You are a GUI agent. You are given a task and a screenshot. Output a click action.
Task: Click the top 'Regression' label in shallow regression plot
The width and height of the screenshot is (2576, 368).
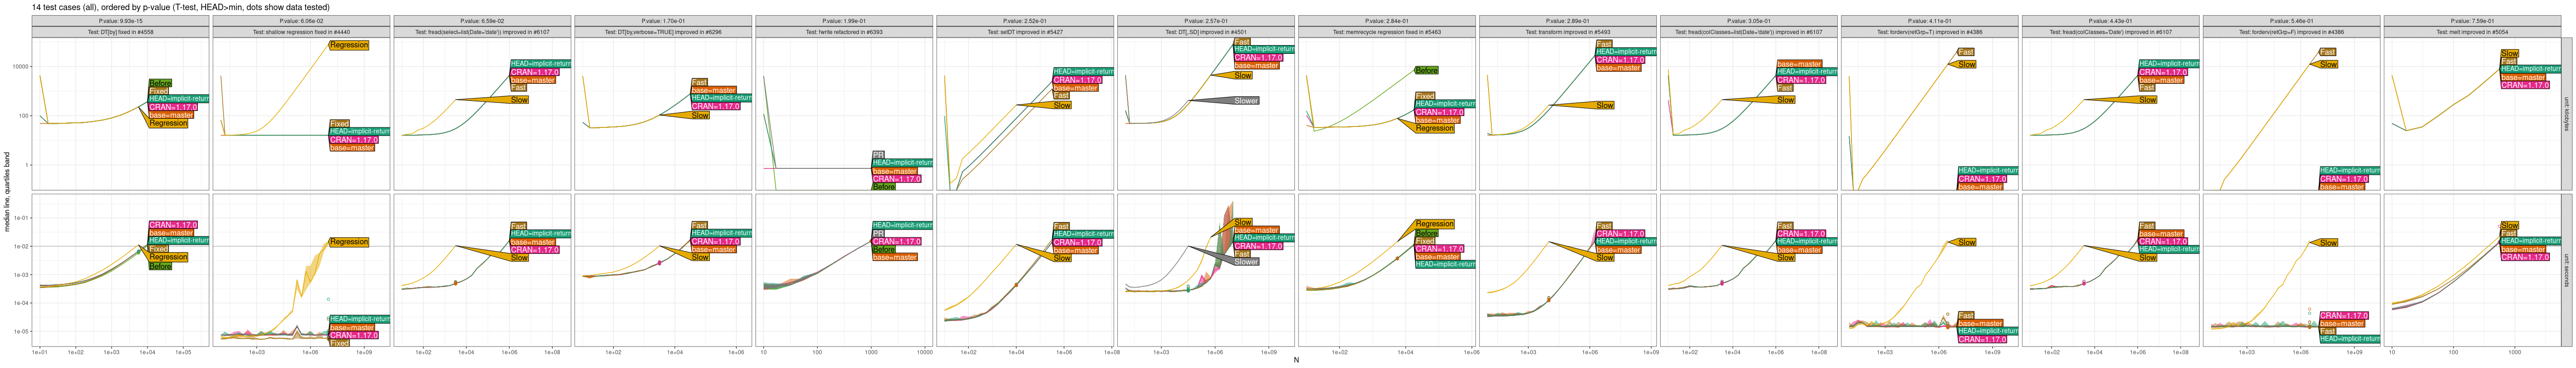[x=348, y=45]
